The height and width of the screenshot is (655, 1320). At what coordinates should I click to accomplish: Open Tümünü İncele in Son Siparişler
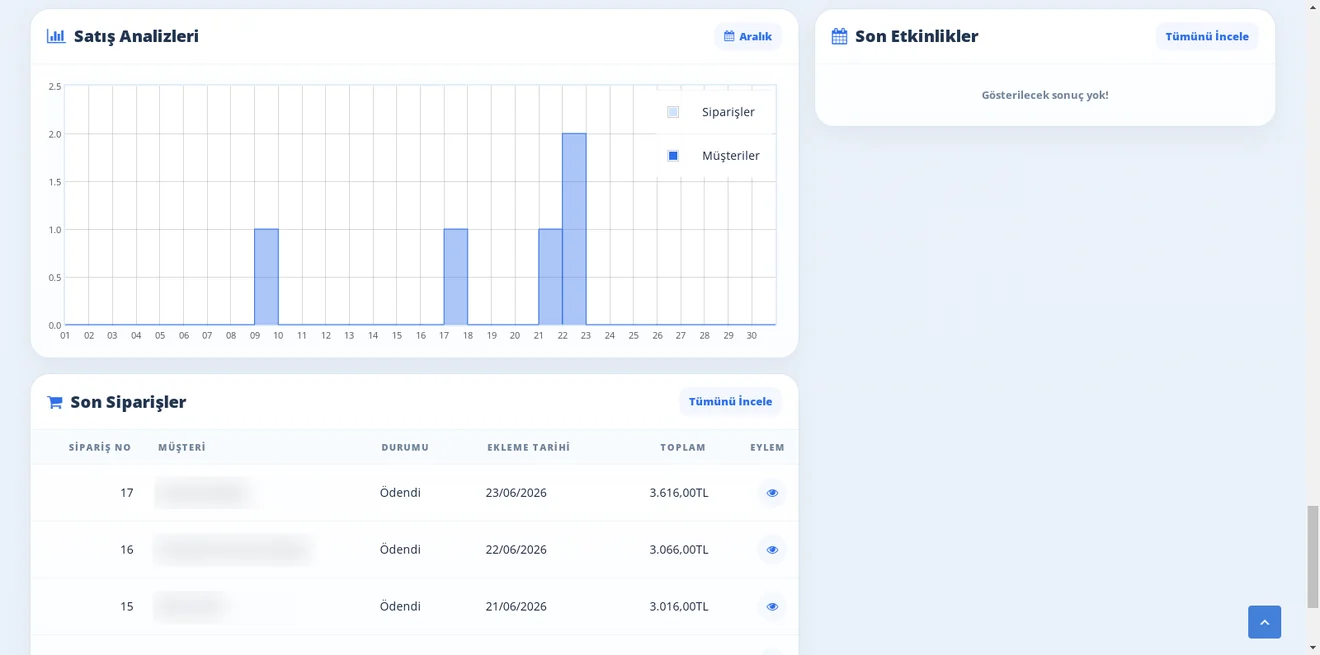730,401
